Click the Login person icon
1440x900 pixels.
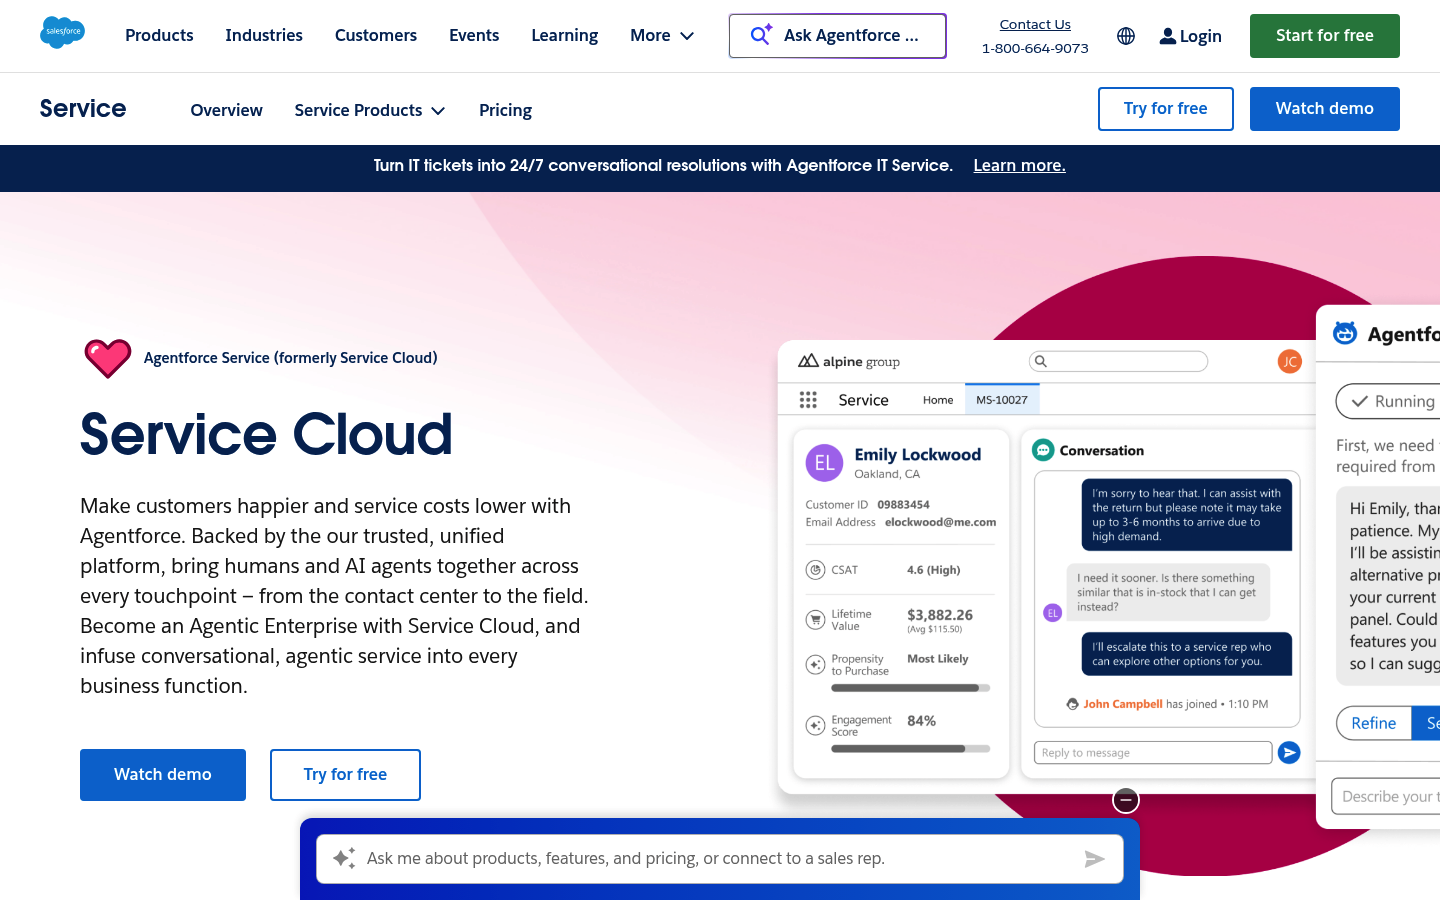1166,35
